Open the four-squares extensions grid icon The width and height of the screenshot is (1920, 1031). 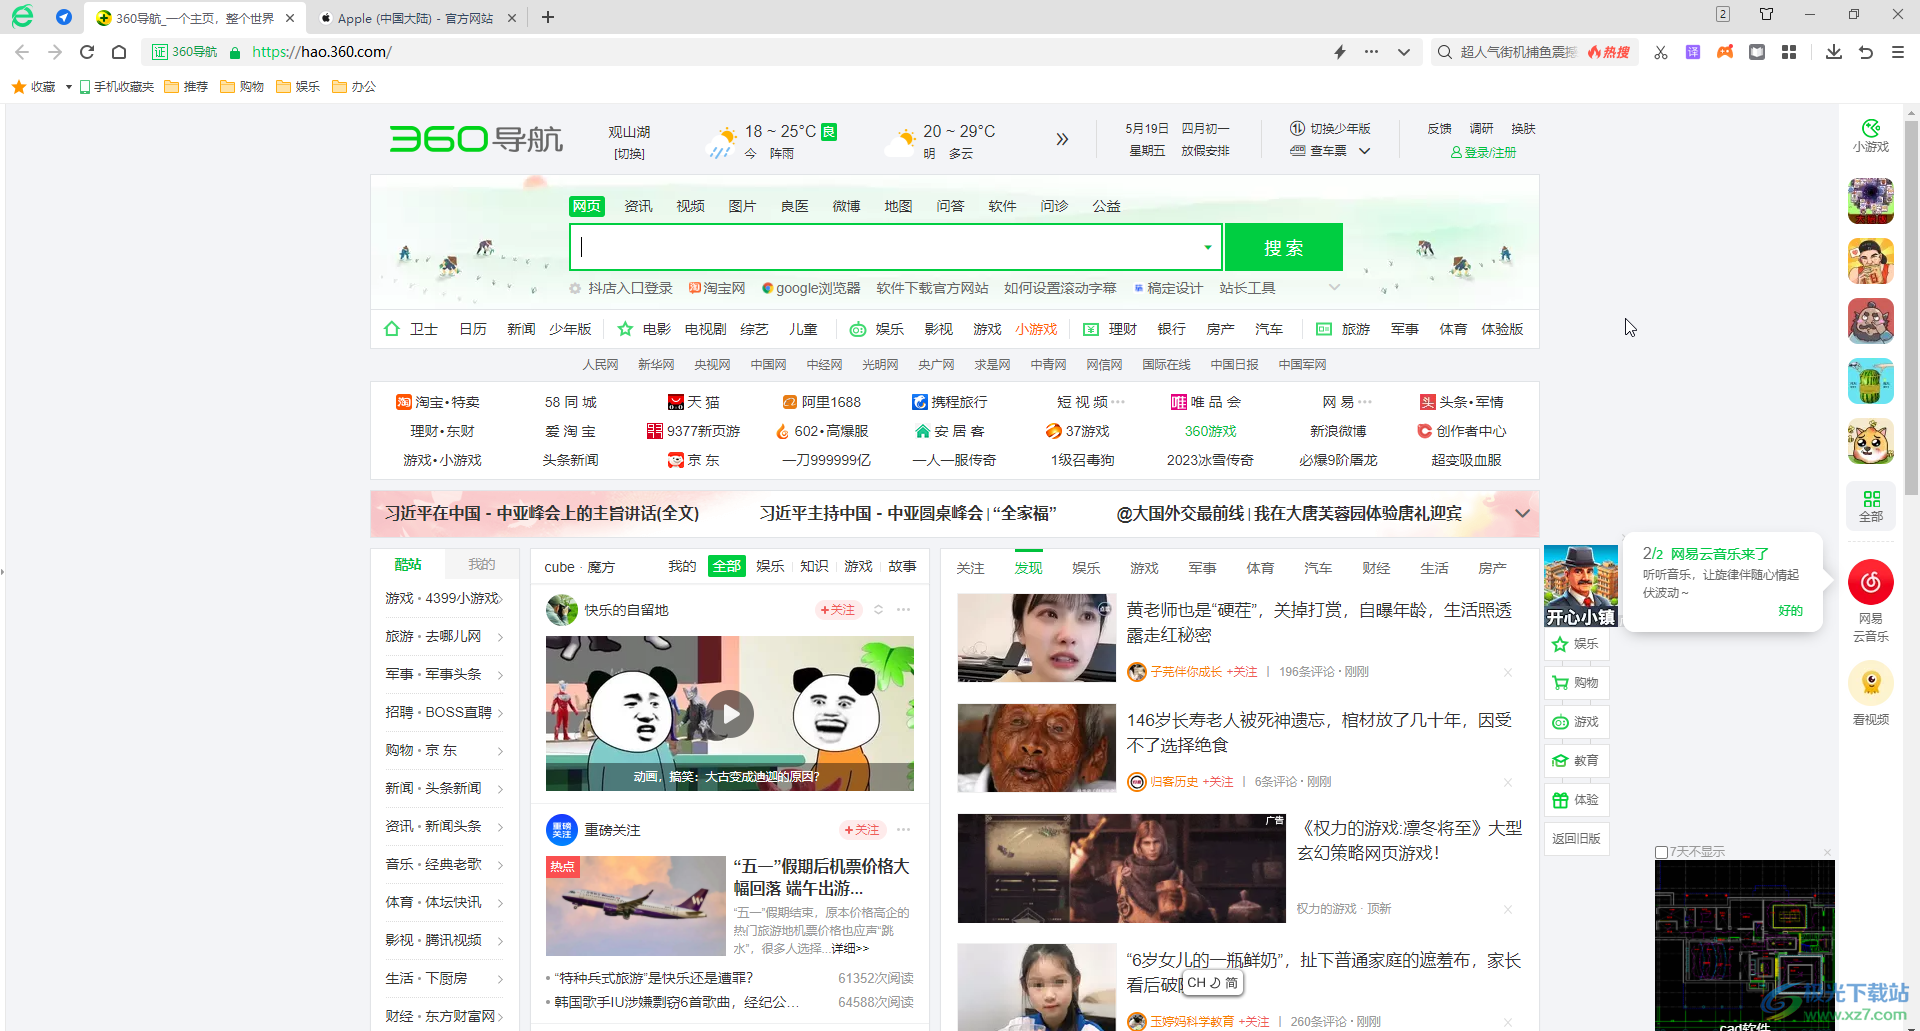pyautogui.click(x=1789, y=52)
